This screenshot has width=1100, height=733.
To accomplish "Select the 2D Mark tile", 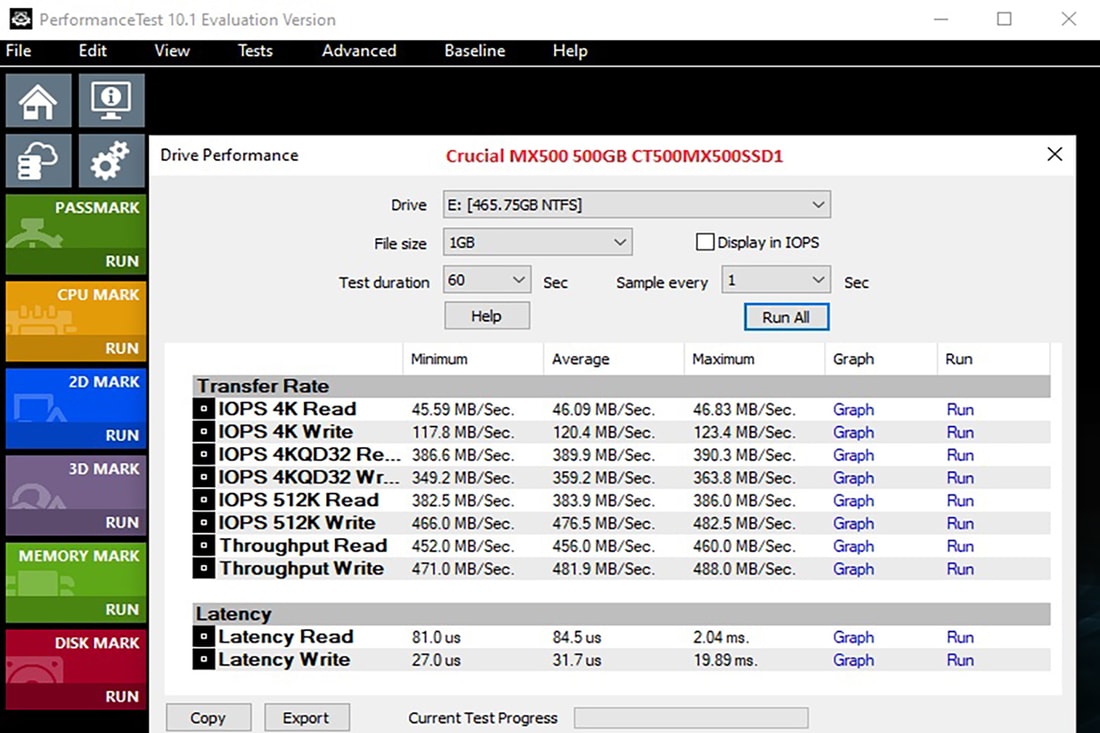I will 76,408.
